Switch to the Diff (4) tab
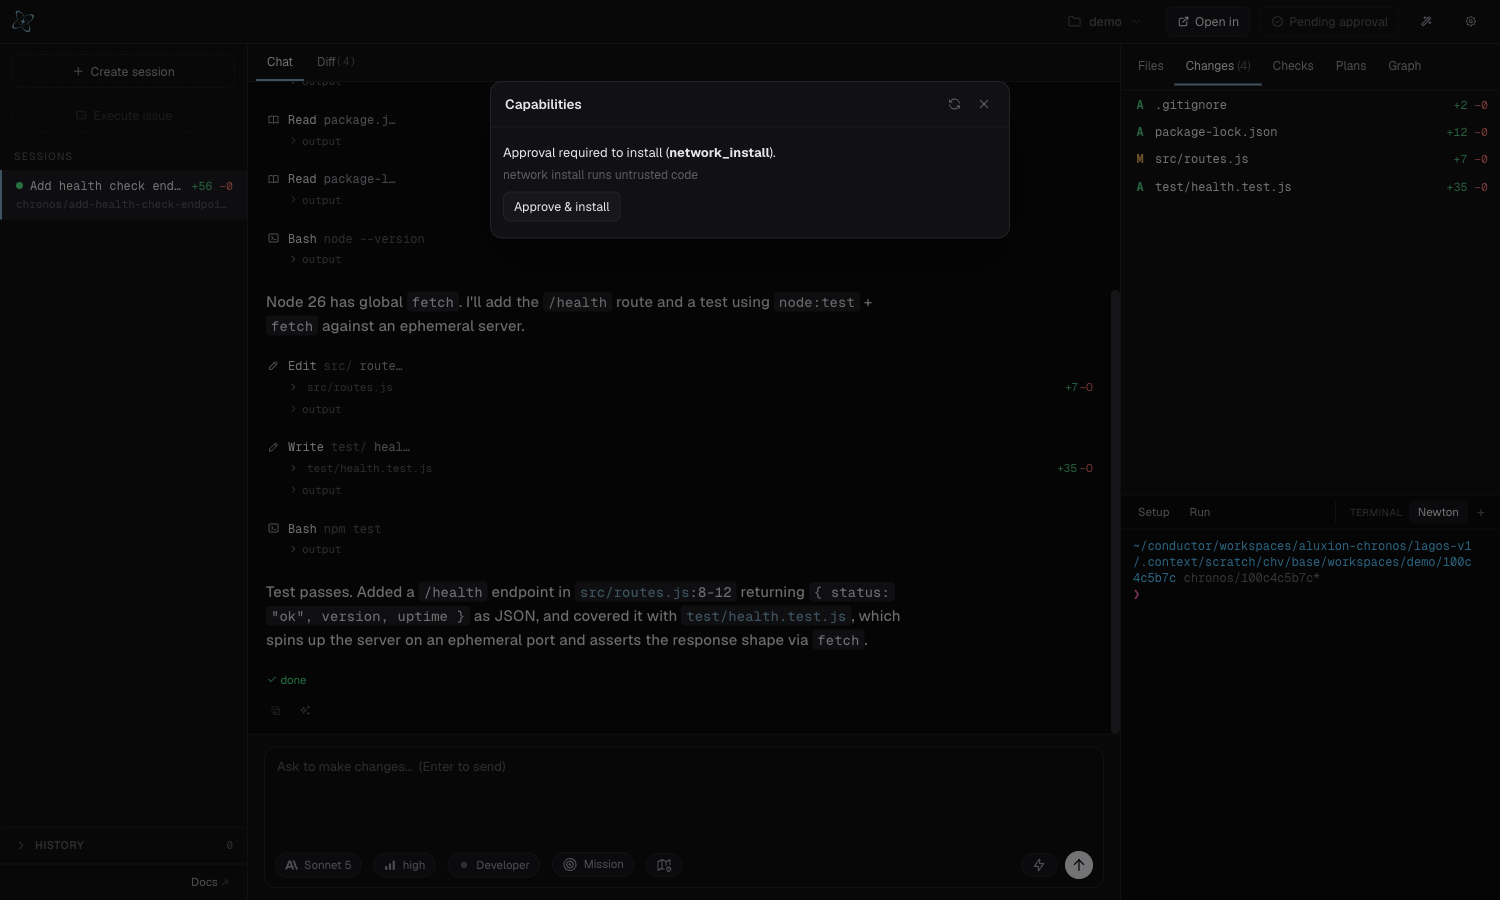Screen dimensions: 1500x900 click(336, 62)
